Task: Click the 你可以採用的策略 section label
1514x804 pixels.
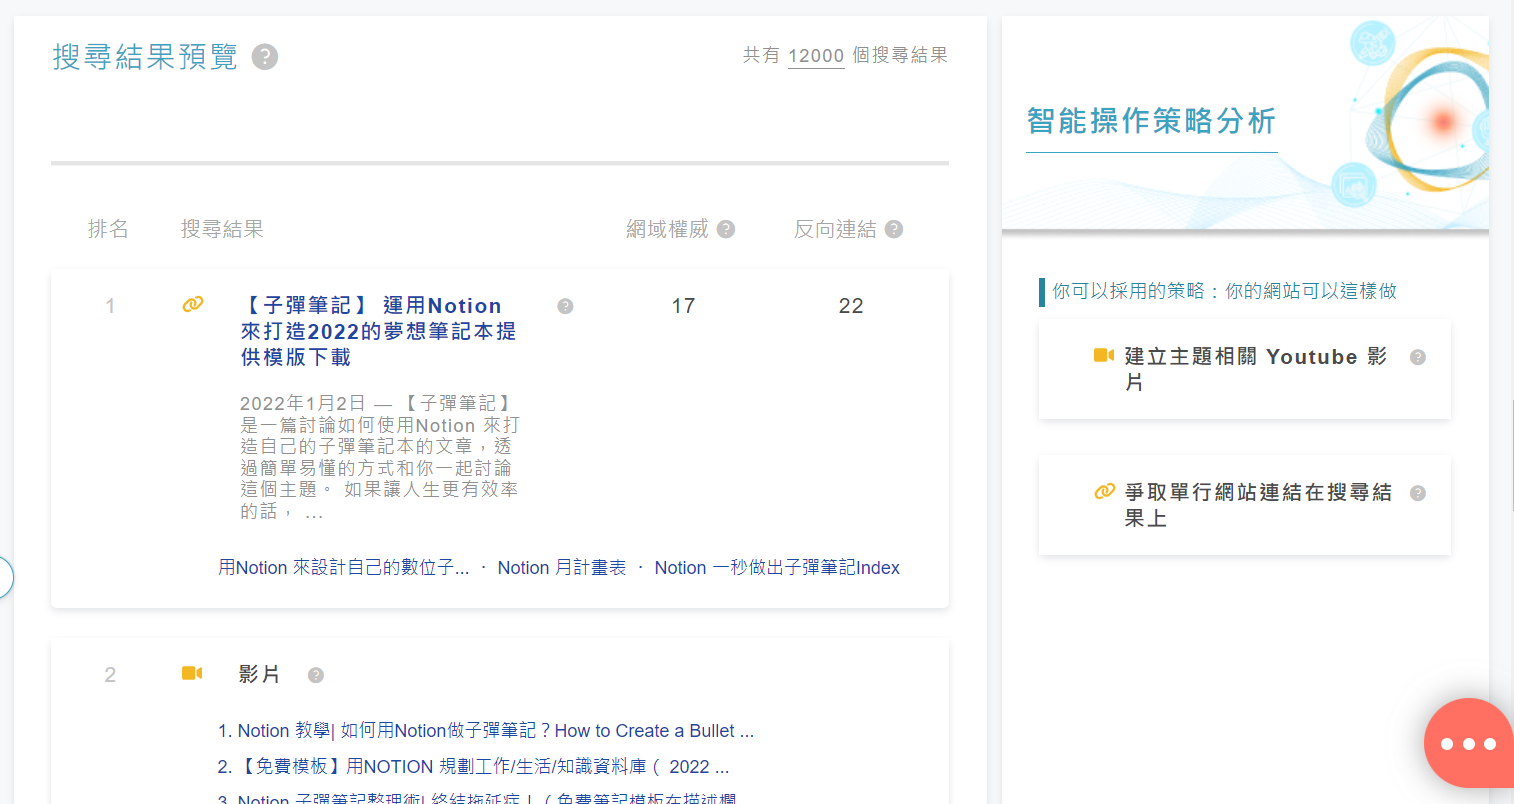Action: (x=1225, y=291)
